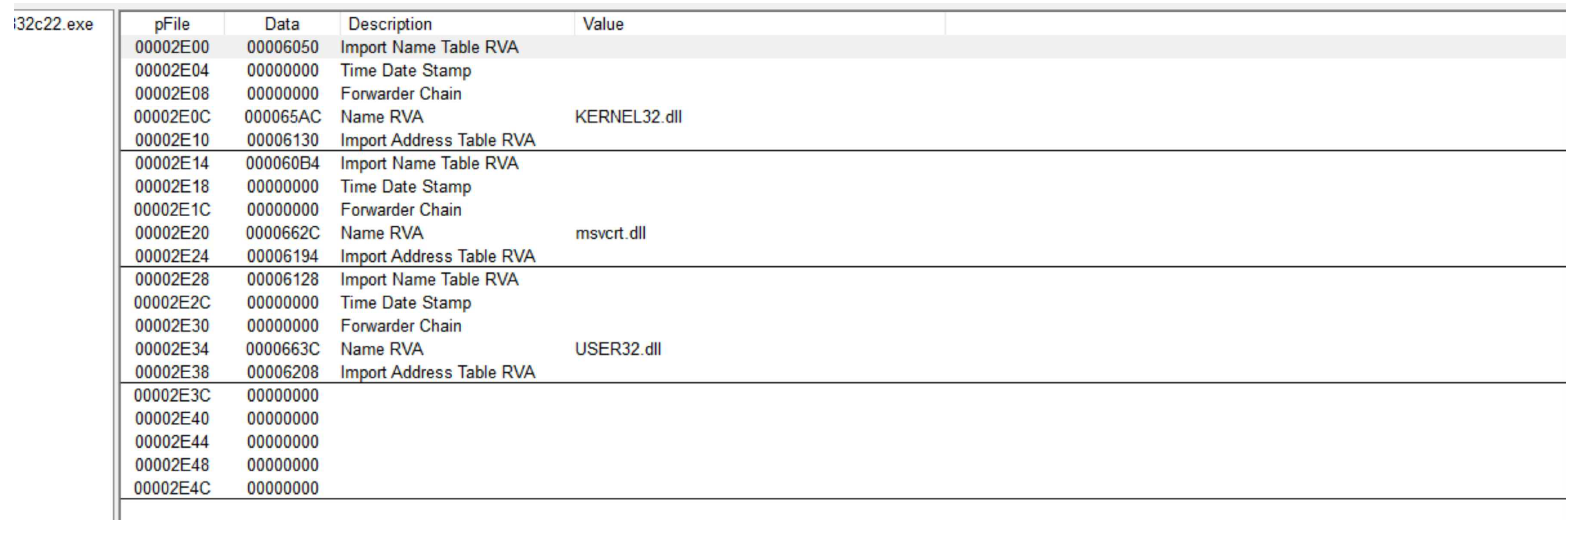Viewport: 1581px width, 544px height.
Task: Click the Description column header
Action: click(x=390, y=24)
